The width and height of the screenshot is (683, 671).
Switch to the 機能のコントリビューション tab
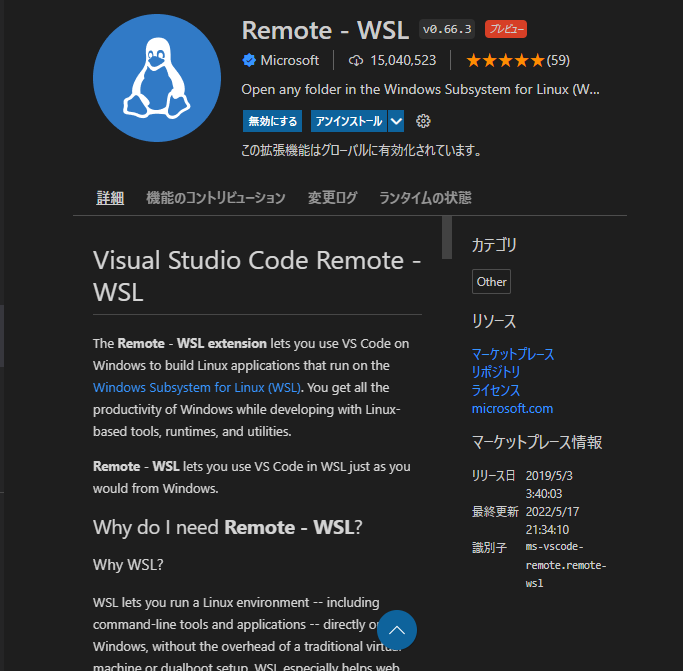click(x=216, y=198)
